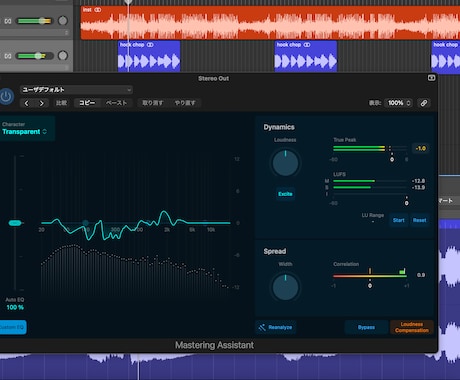
Task: Toggle the Excite button
Action: (x=285, y=194)
